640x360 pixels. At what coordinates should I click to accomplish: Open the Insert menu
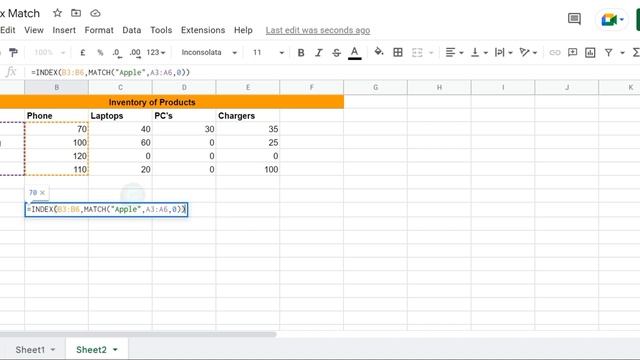(x=64, y=30)
